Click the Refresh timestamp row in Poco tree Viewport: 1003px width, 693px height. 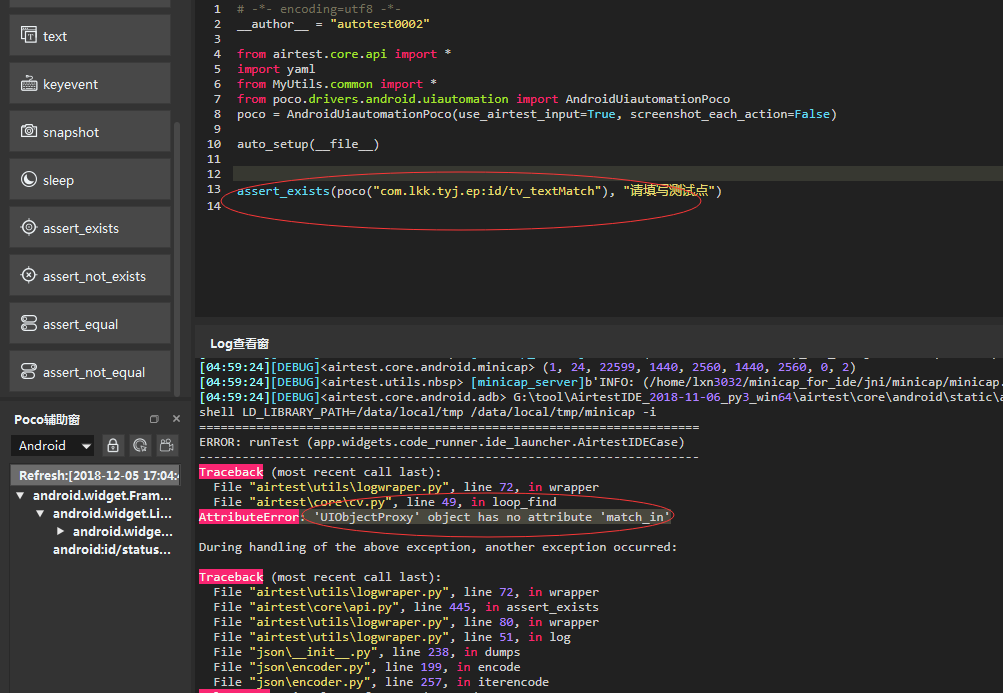pos(95,475)
